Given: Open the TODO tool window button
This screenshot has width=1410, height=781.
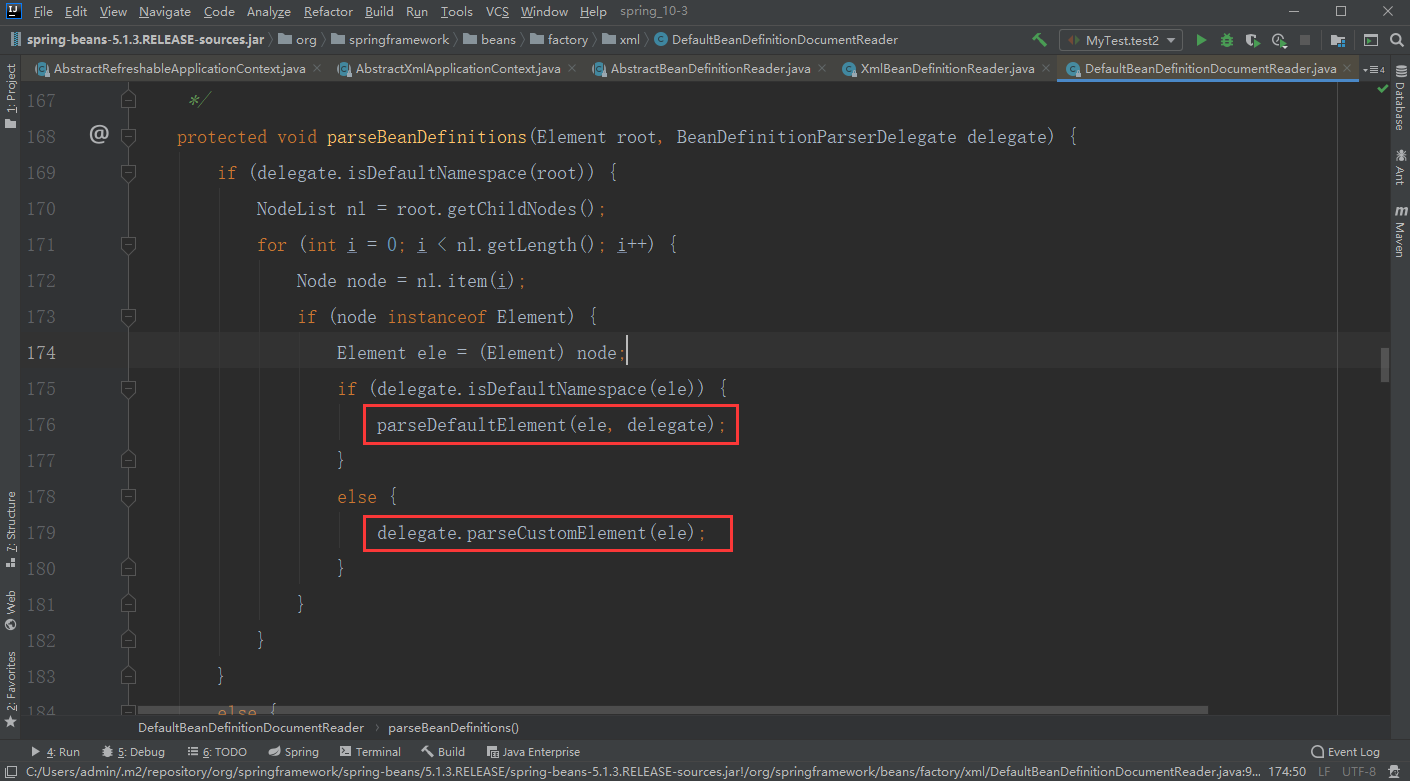Looking at the screenshot, I should point(216,752).
